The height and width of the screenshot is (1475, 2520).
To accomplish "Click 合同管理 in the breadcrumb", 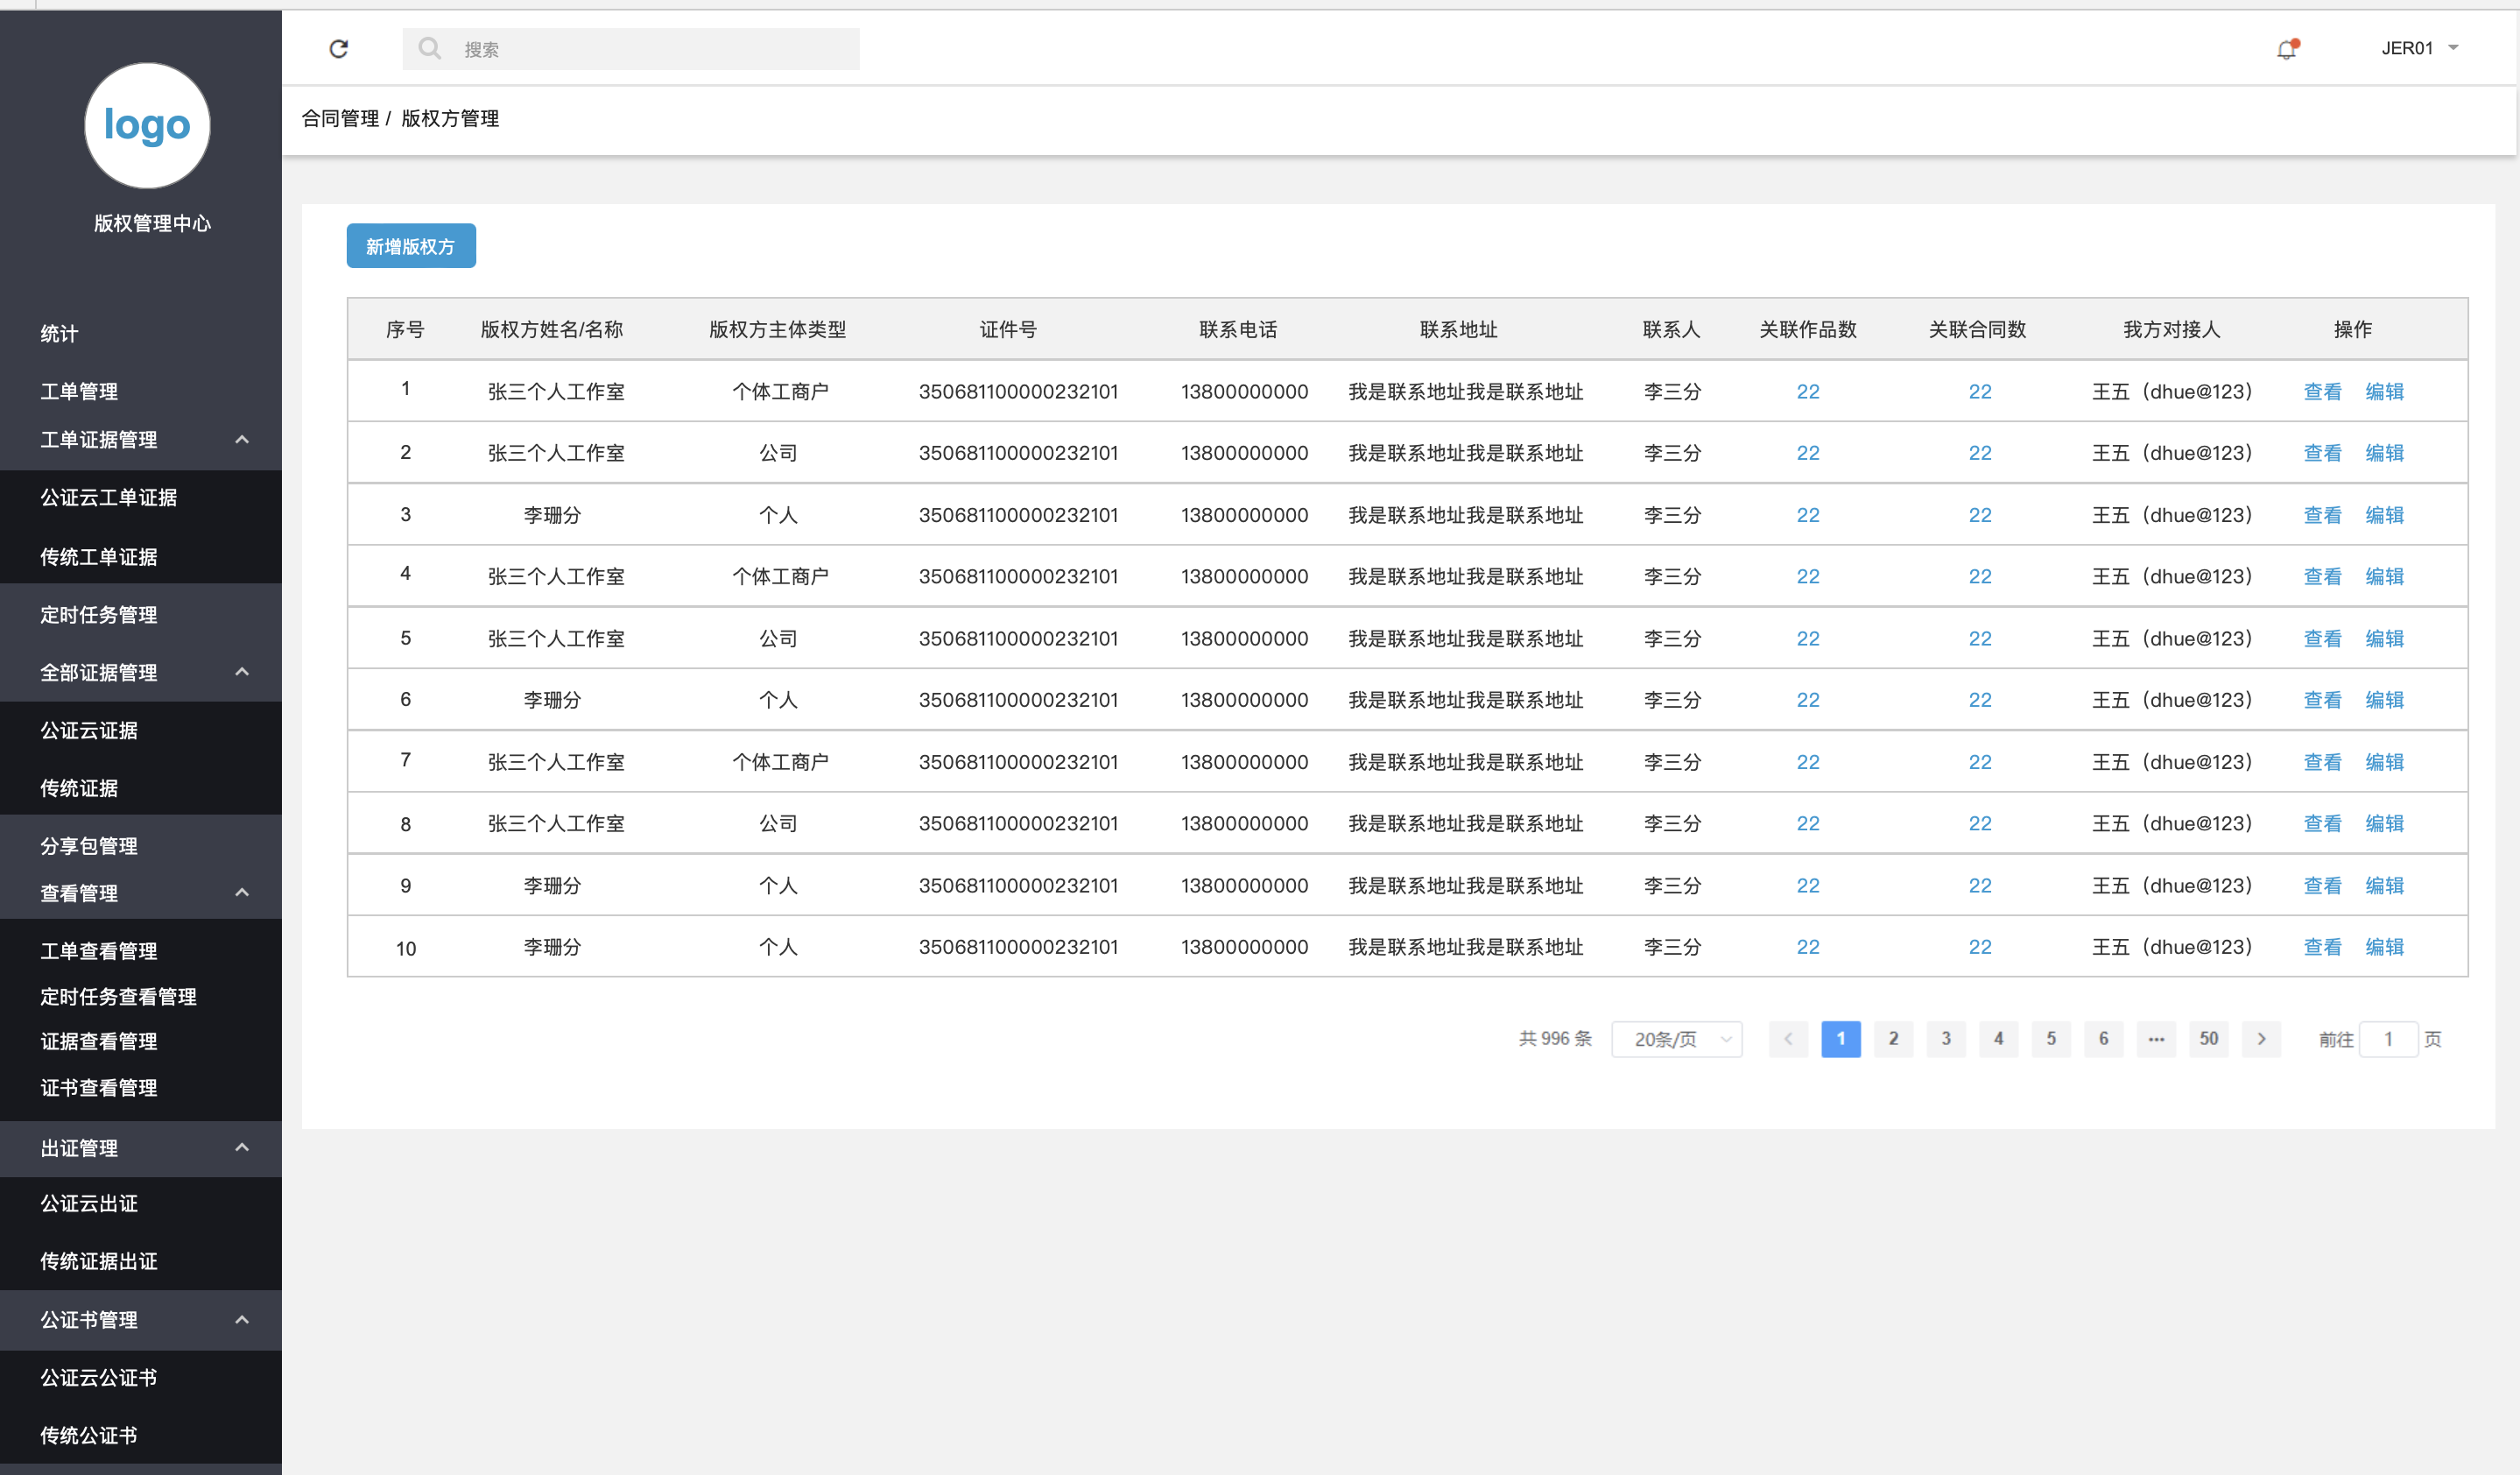I will click(340, 118).
